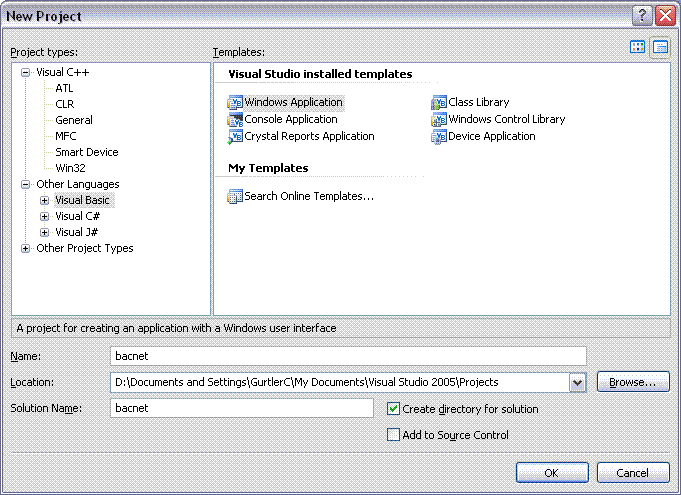Viewport: 681px width, 495px height.
Task: Select the Crystal Reports Application icon
Action: tap(235, 137)
